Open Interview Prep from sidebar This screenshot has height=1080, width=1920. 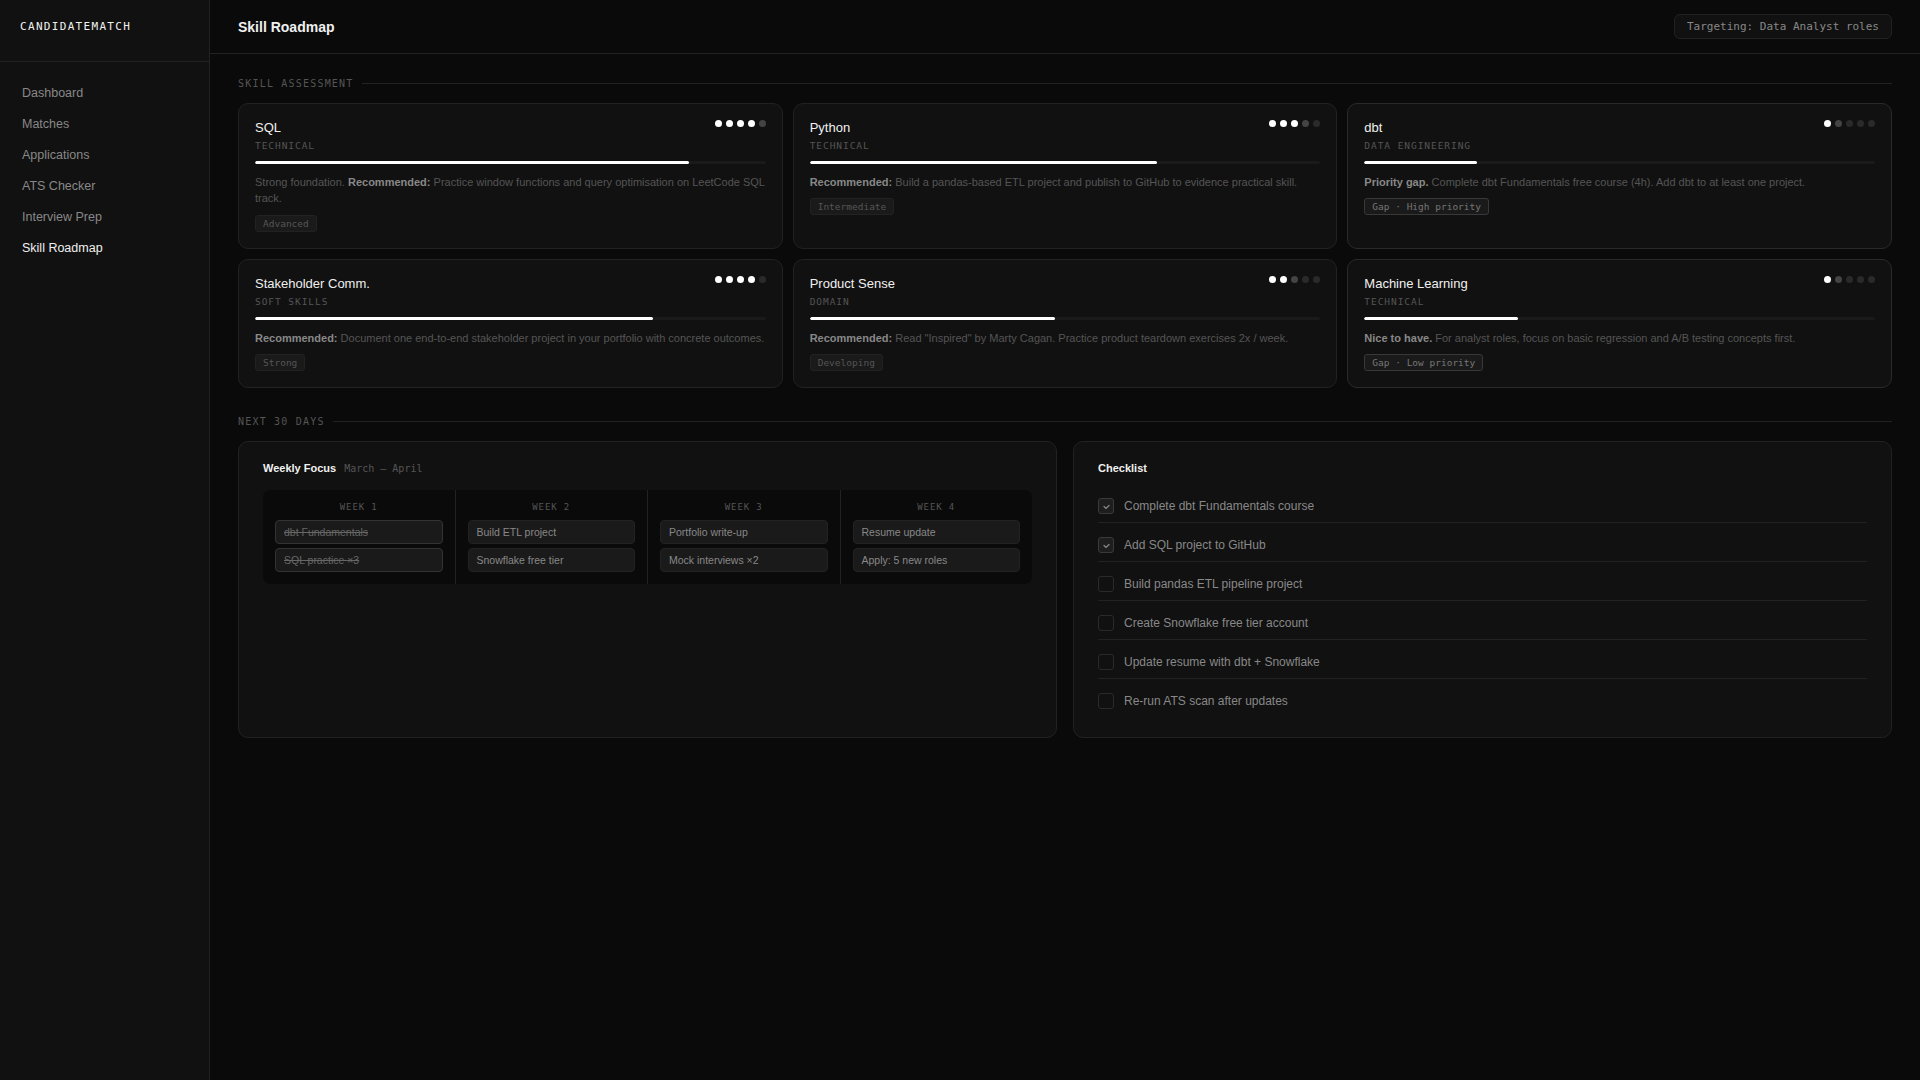(62, 217)
